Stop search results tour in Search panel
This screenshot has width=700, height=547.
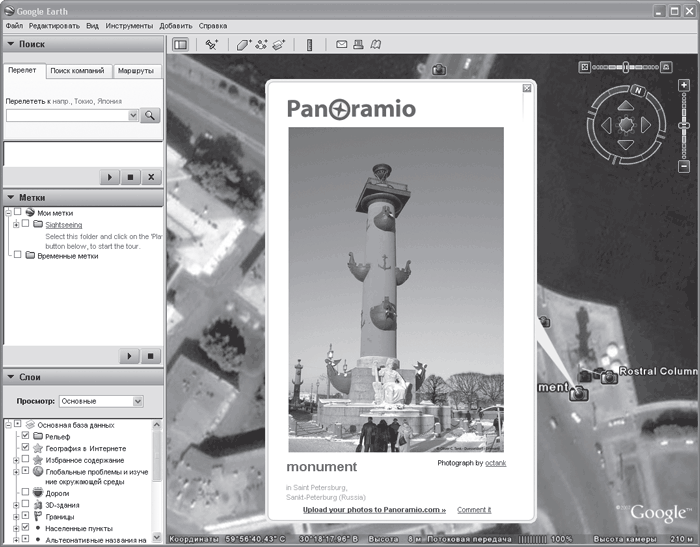coord(130,177)
